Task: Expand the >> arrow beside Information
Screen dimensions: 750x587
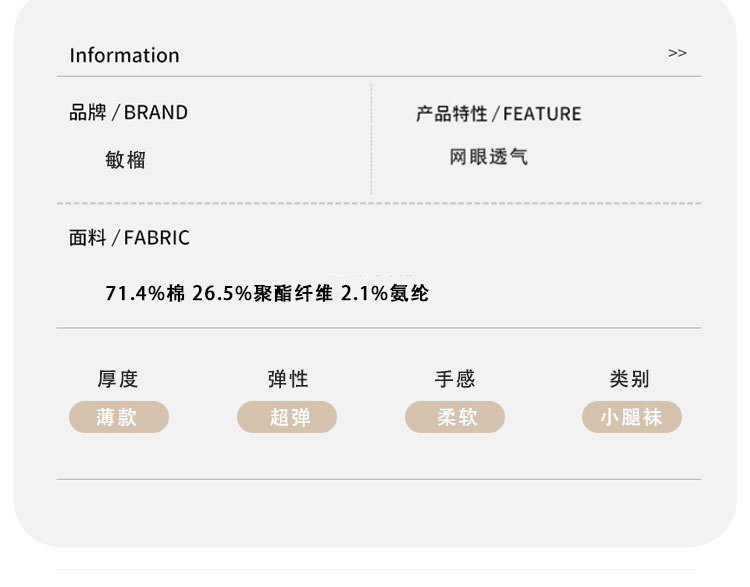Action: pyautogui.click(x=677, y=53)
